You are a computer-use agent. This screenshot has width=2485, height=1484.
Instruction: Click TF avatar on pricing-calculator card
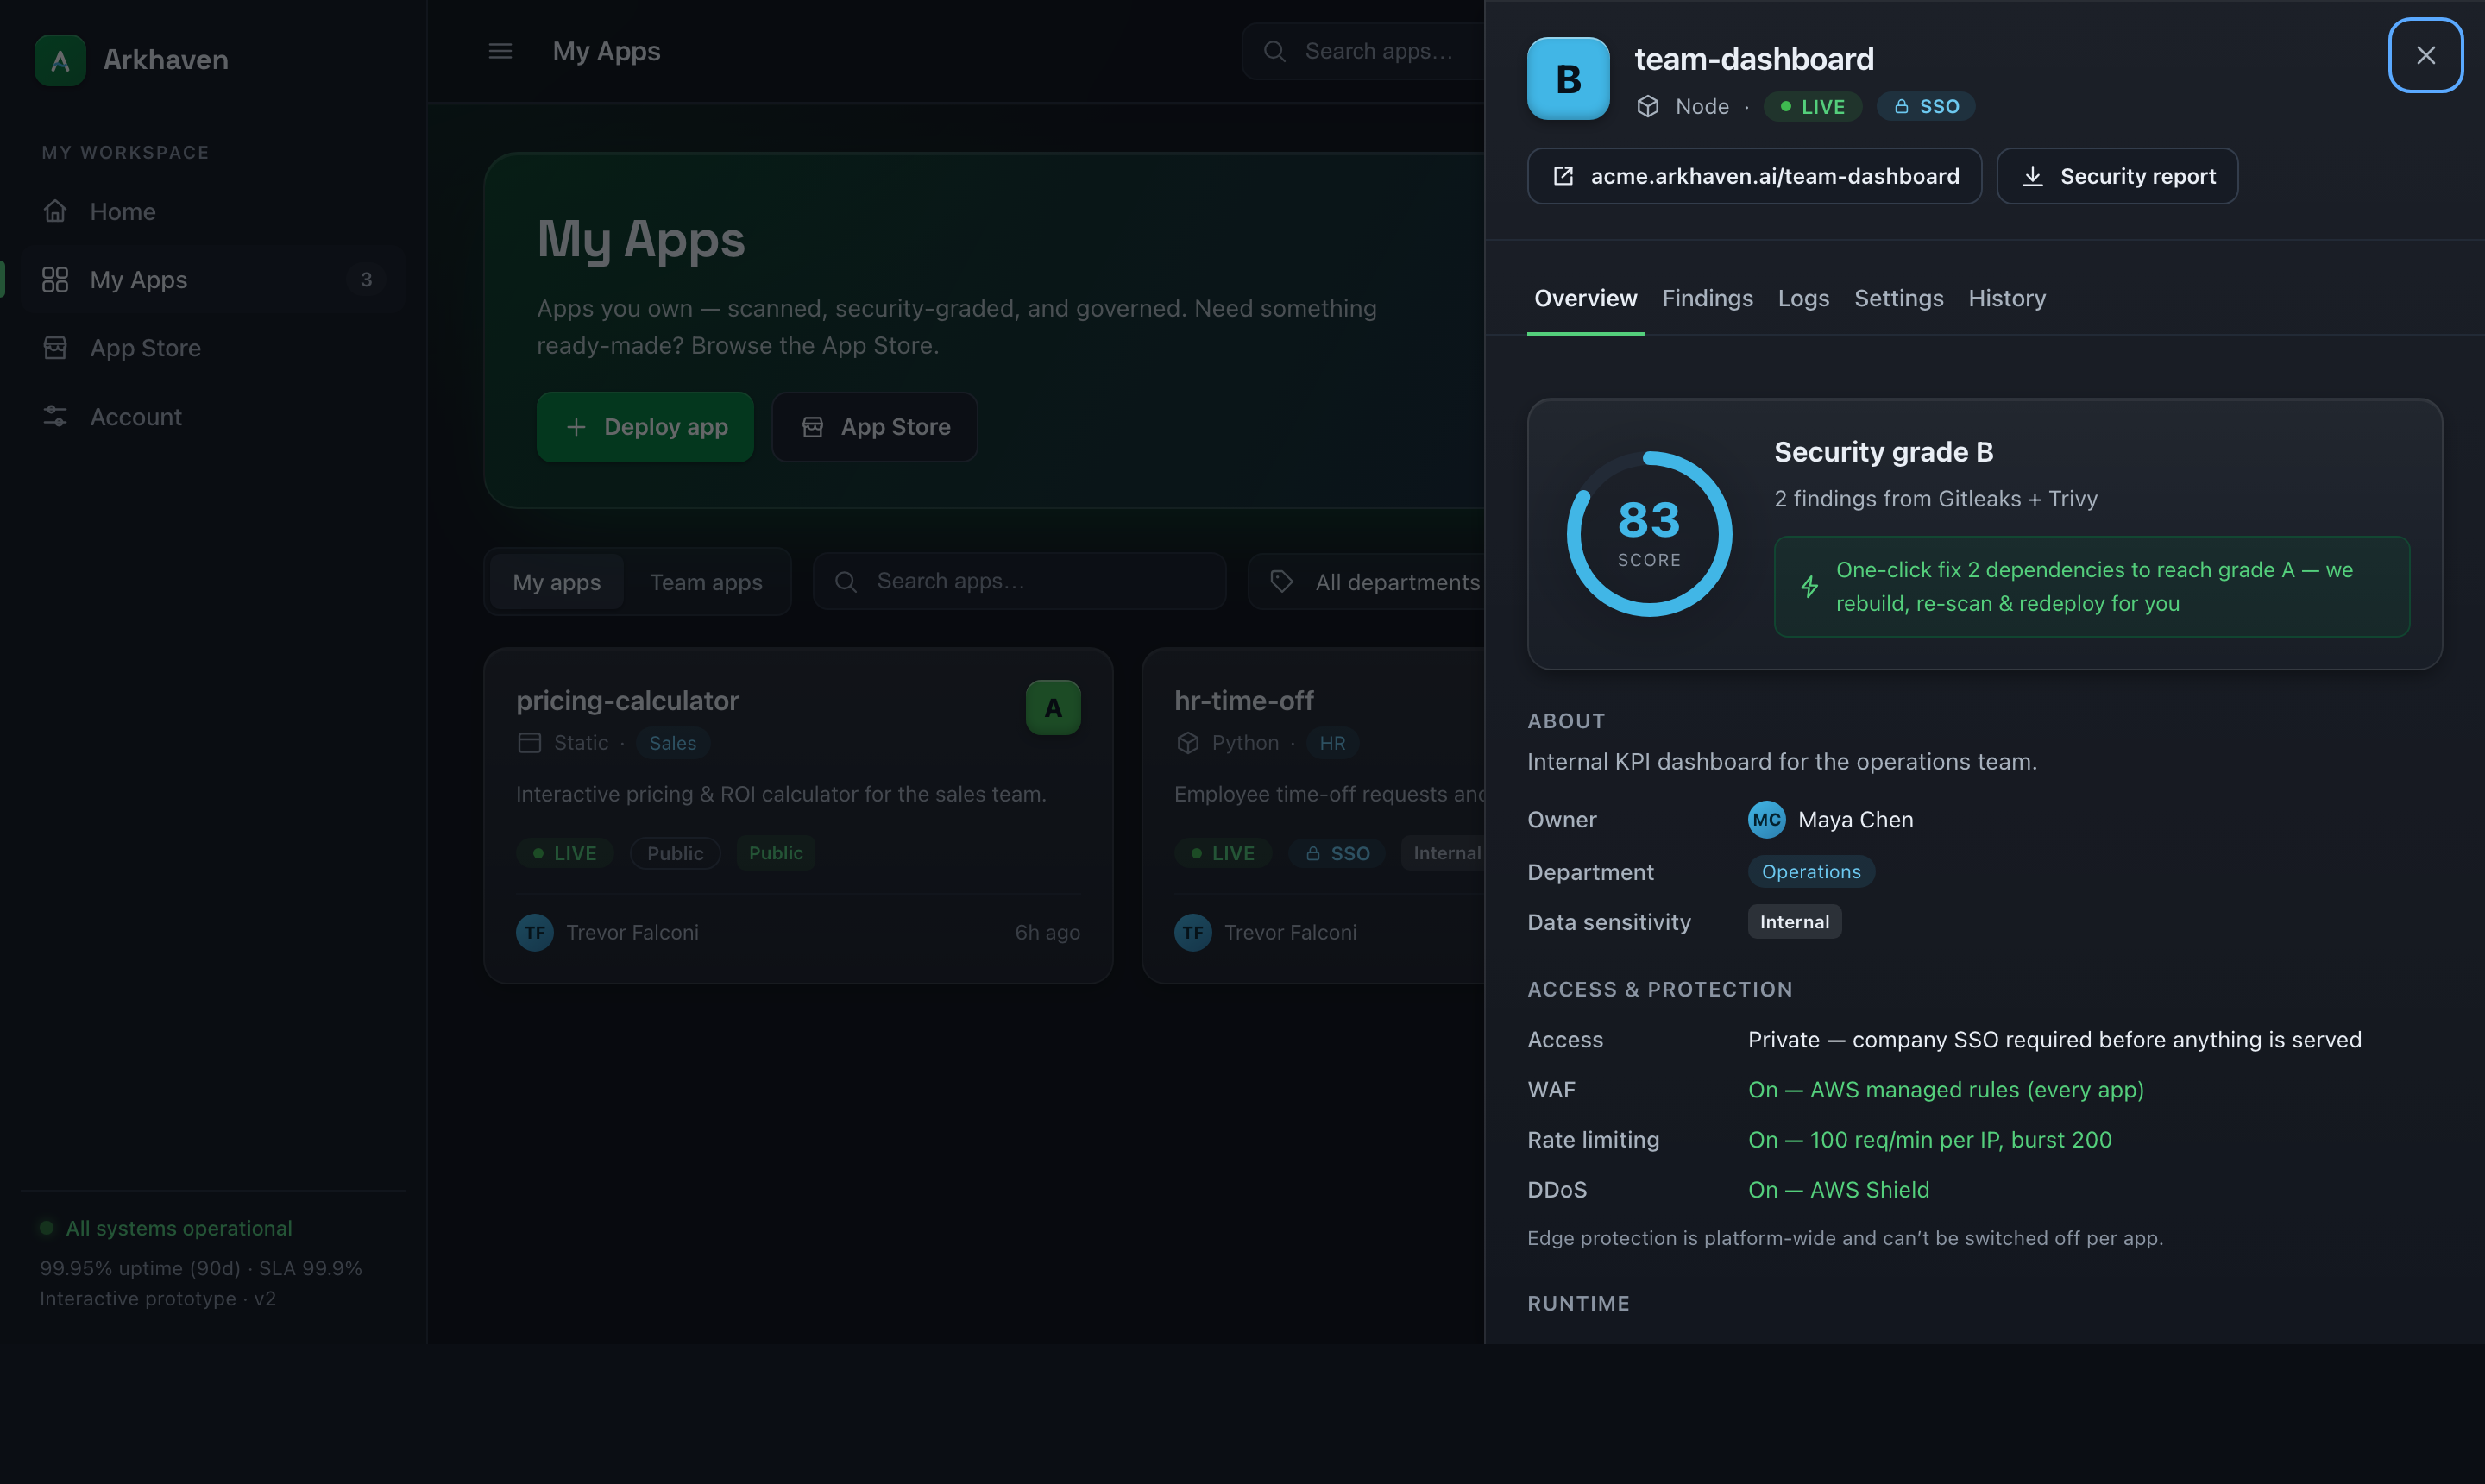pyautogui.click(x=535, y=933)
